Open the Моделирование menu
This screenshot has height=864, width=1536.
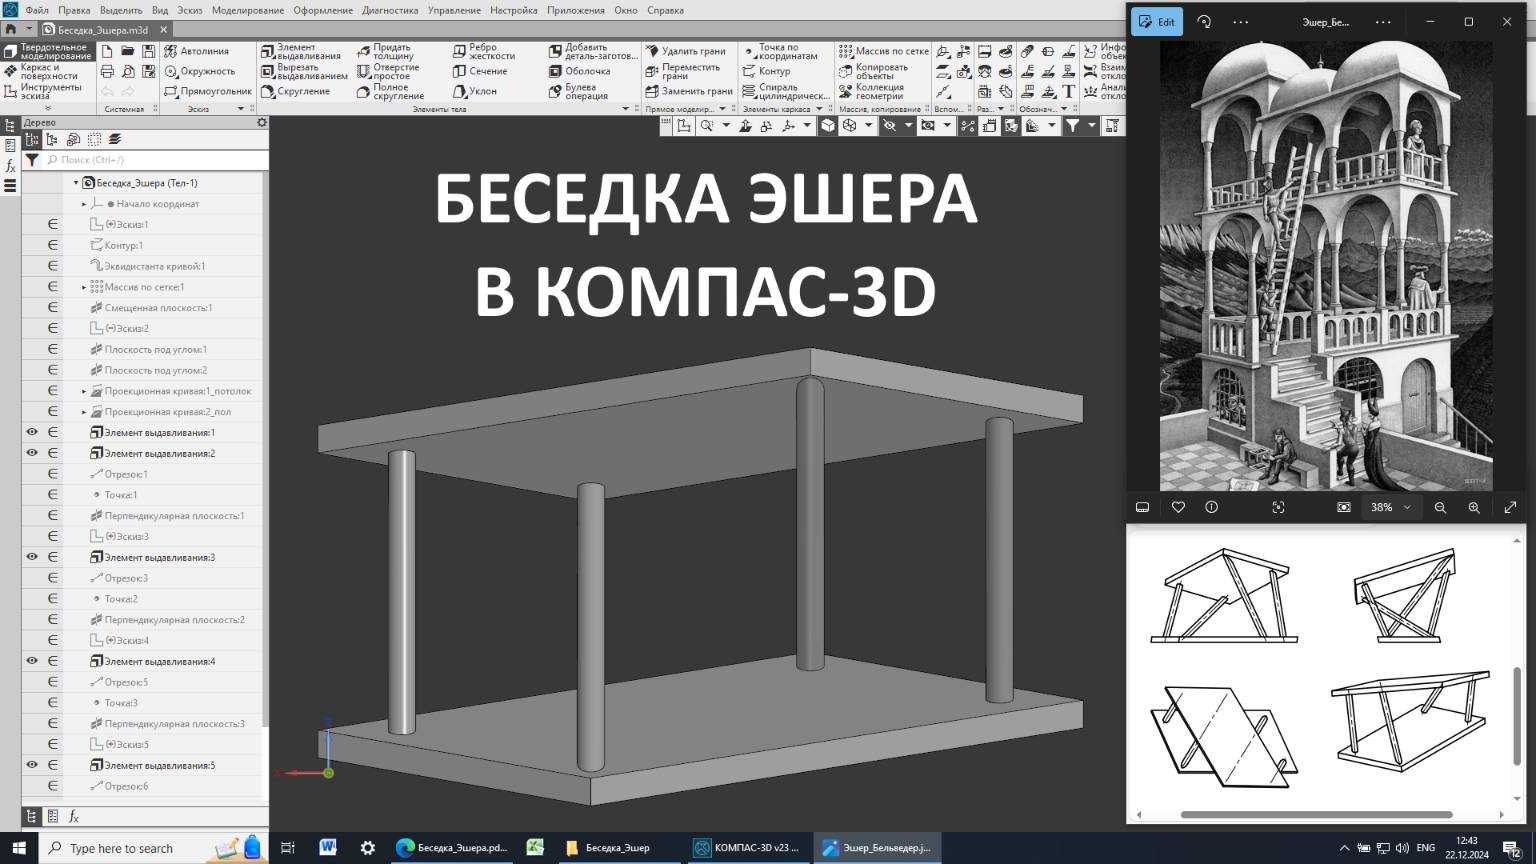[247, 10]
